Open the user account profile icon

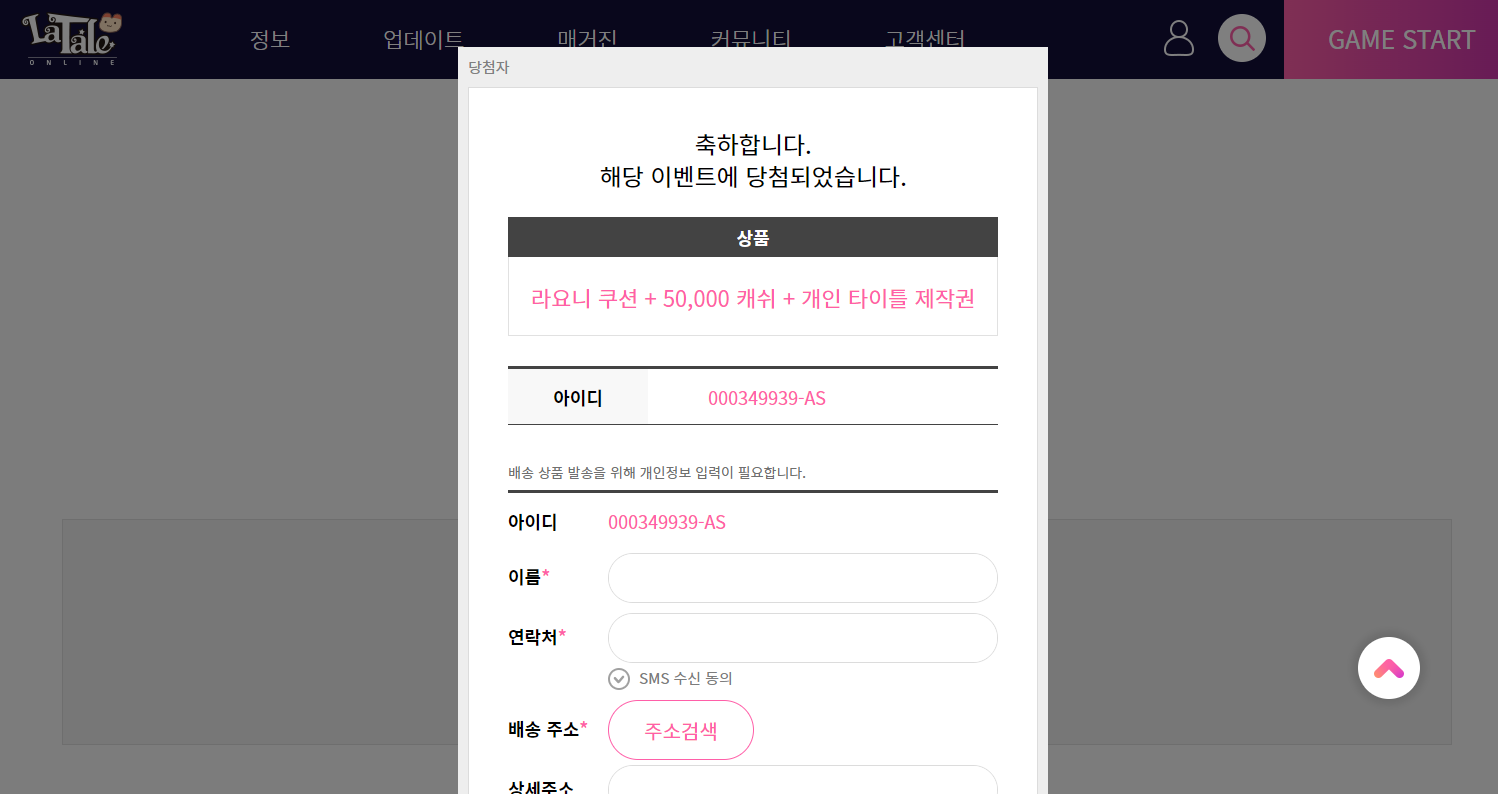1179,38
